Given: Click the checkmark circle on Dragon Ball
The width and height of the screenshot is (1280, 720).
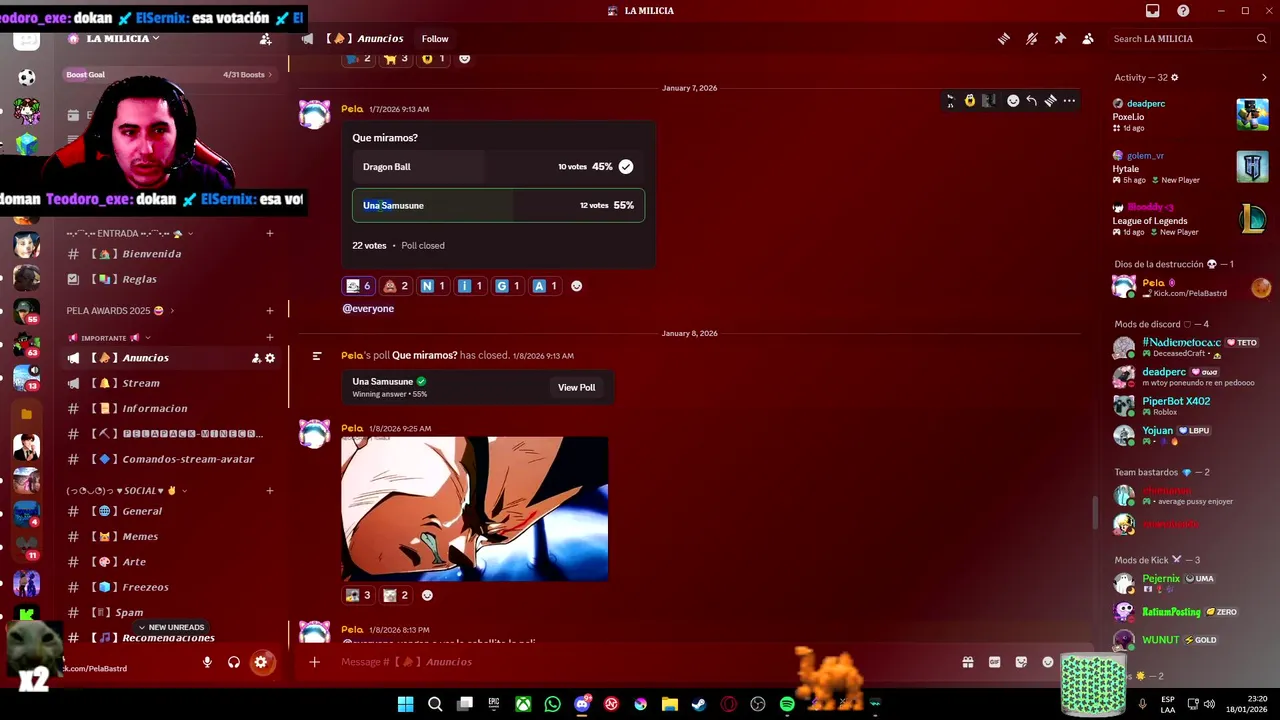Looking at the screenshot, I should [626, 167].
